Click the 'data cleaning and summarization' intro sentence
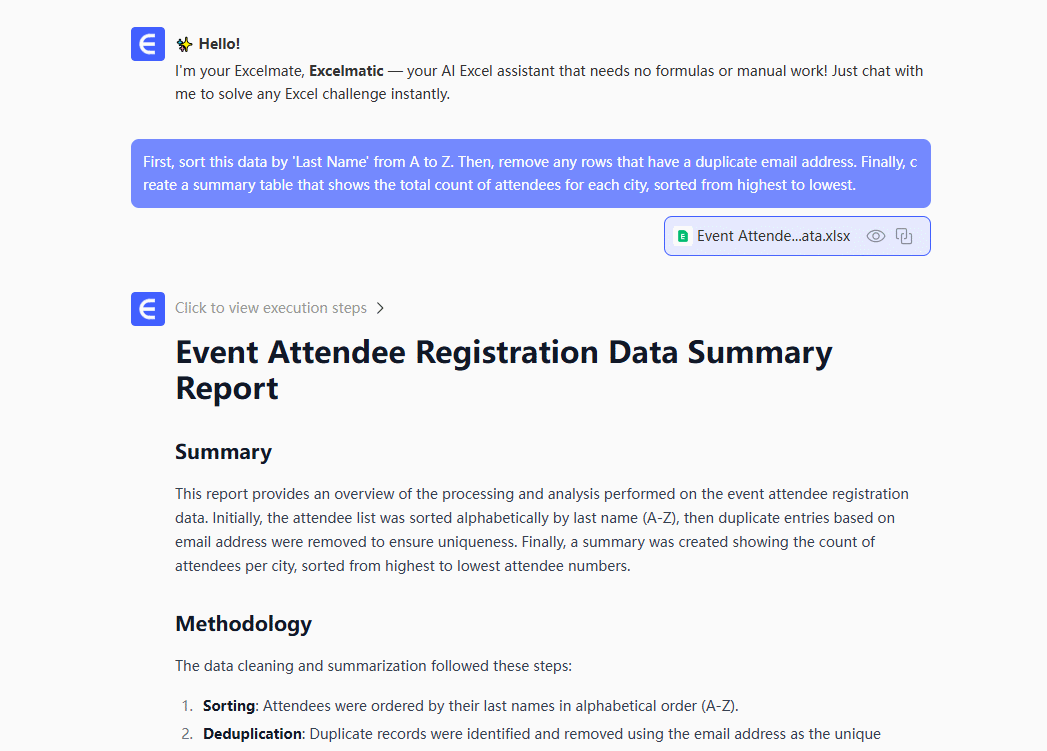1047x751 pixels. 373,666
